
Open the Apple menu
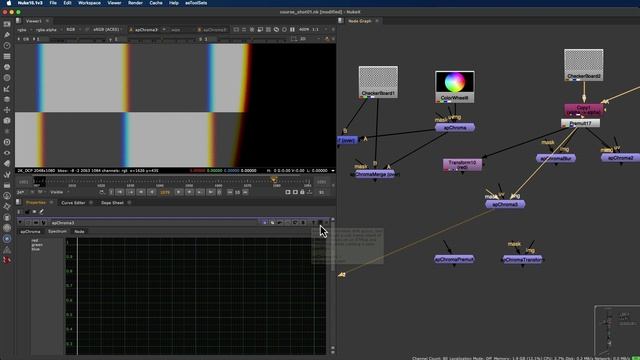pyautogui.click(x=9, y=3)
